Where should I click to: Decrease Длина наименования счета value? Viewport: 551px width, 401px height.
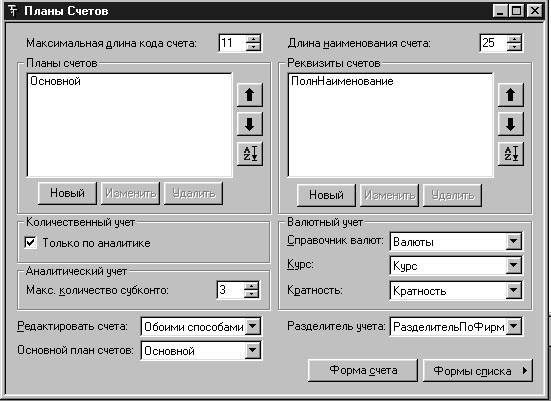(x=514, y=46)
